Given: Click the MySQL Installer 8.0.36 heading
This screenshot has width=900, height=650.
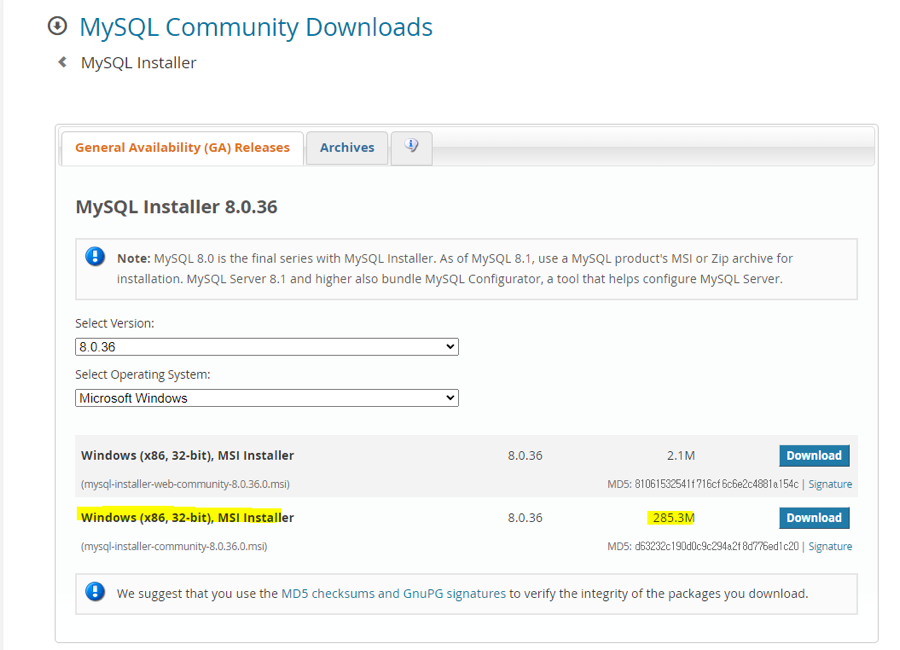Looking at the screenshot, I should [176, 207].
